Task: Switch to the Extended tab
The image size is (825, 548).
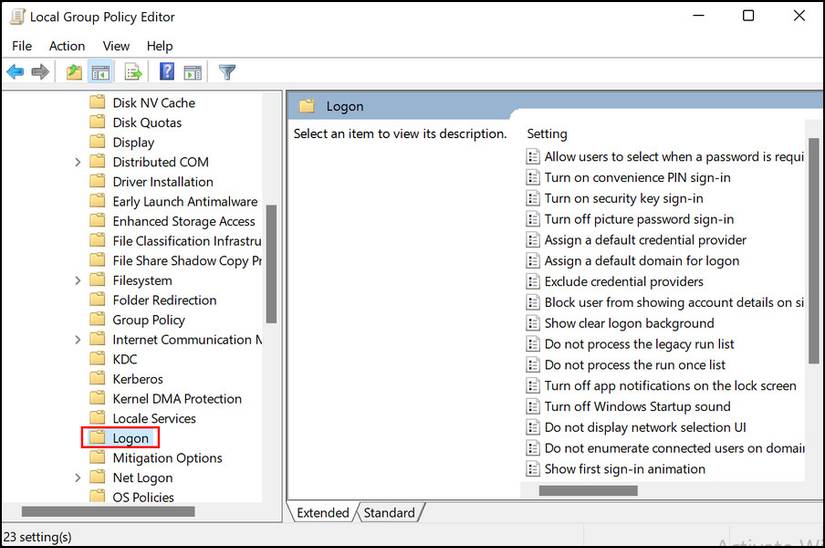Action: tap(323, 512)
